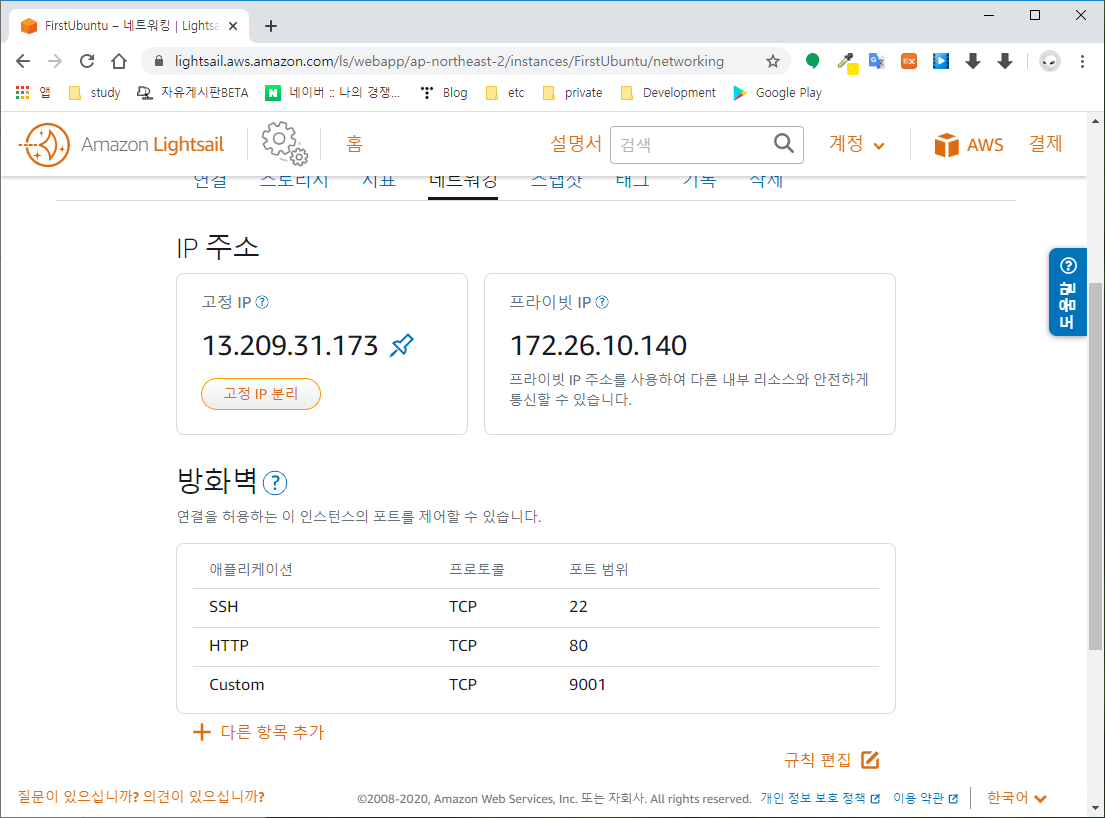
Task: Open a new browser tab
Action: pyautogui.click(x=271, y=26)
